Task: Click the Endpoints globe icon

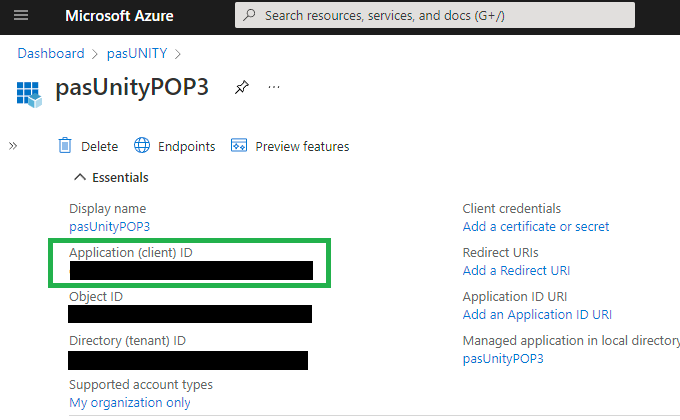Action: click(x=142, y=145)
